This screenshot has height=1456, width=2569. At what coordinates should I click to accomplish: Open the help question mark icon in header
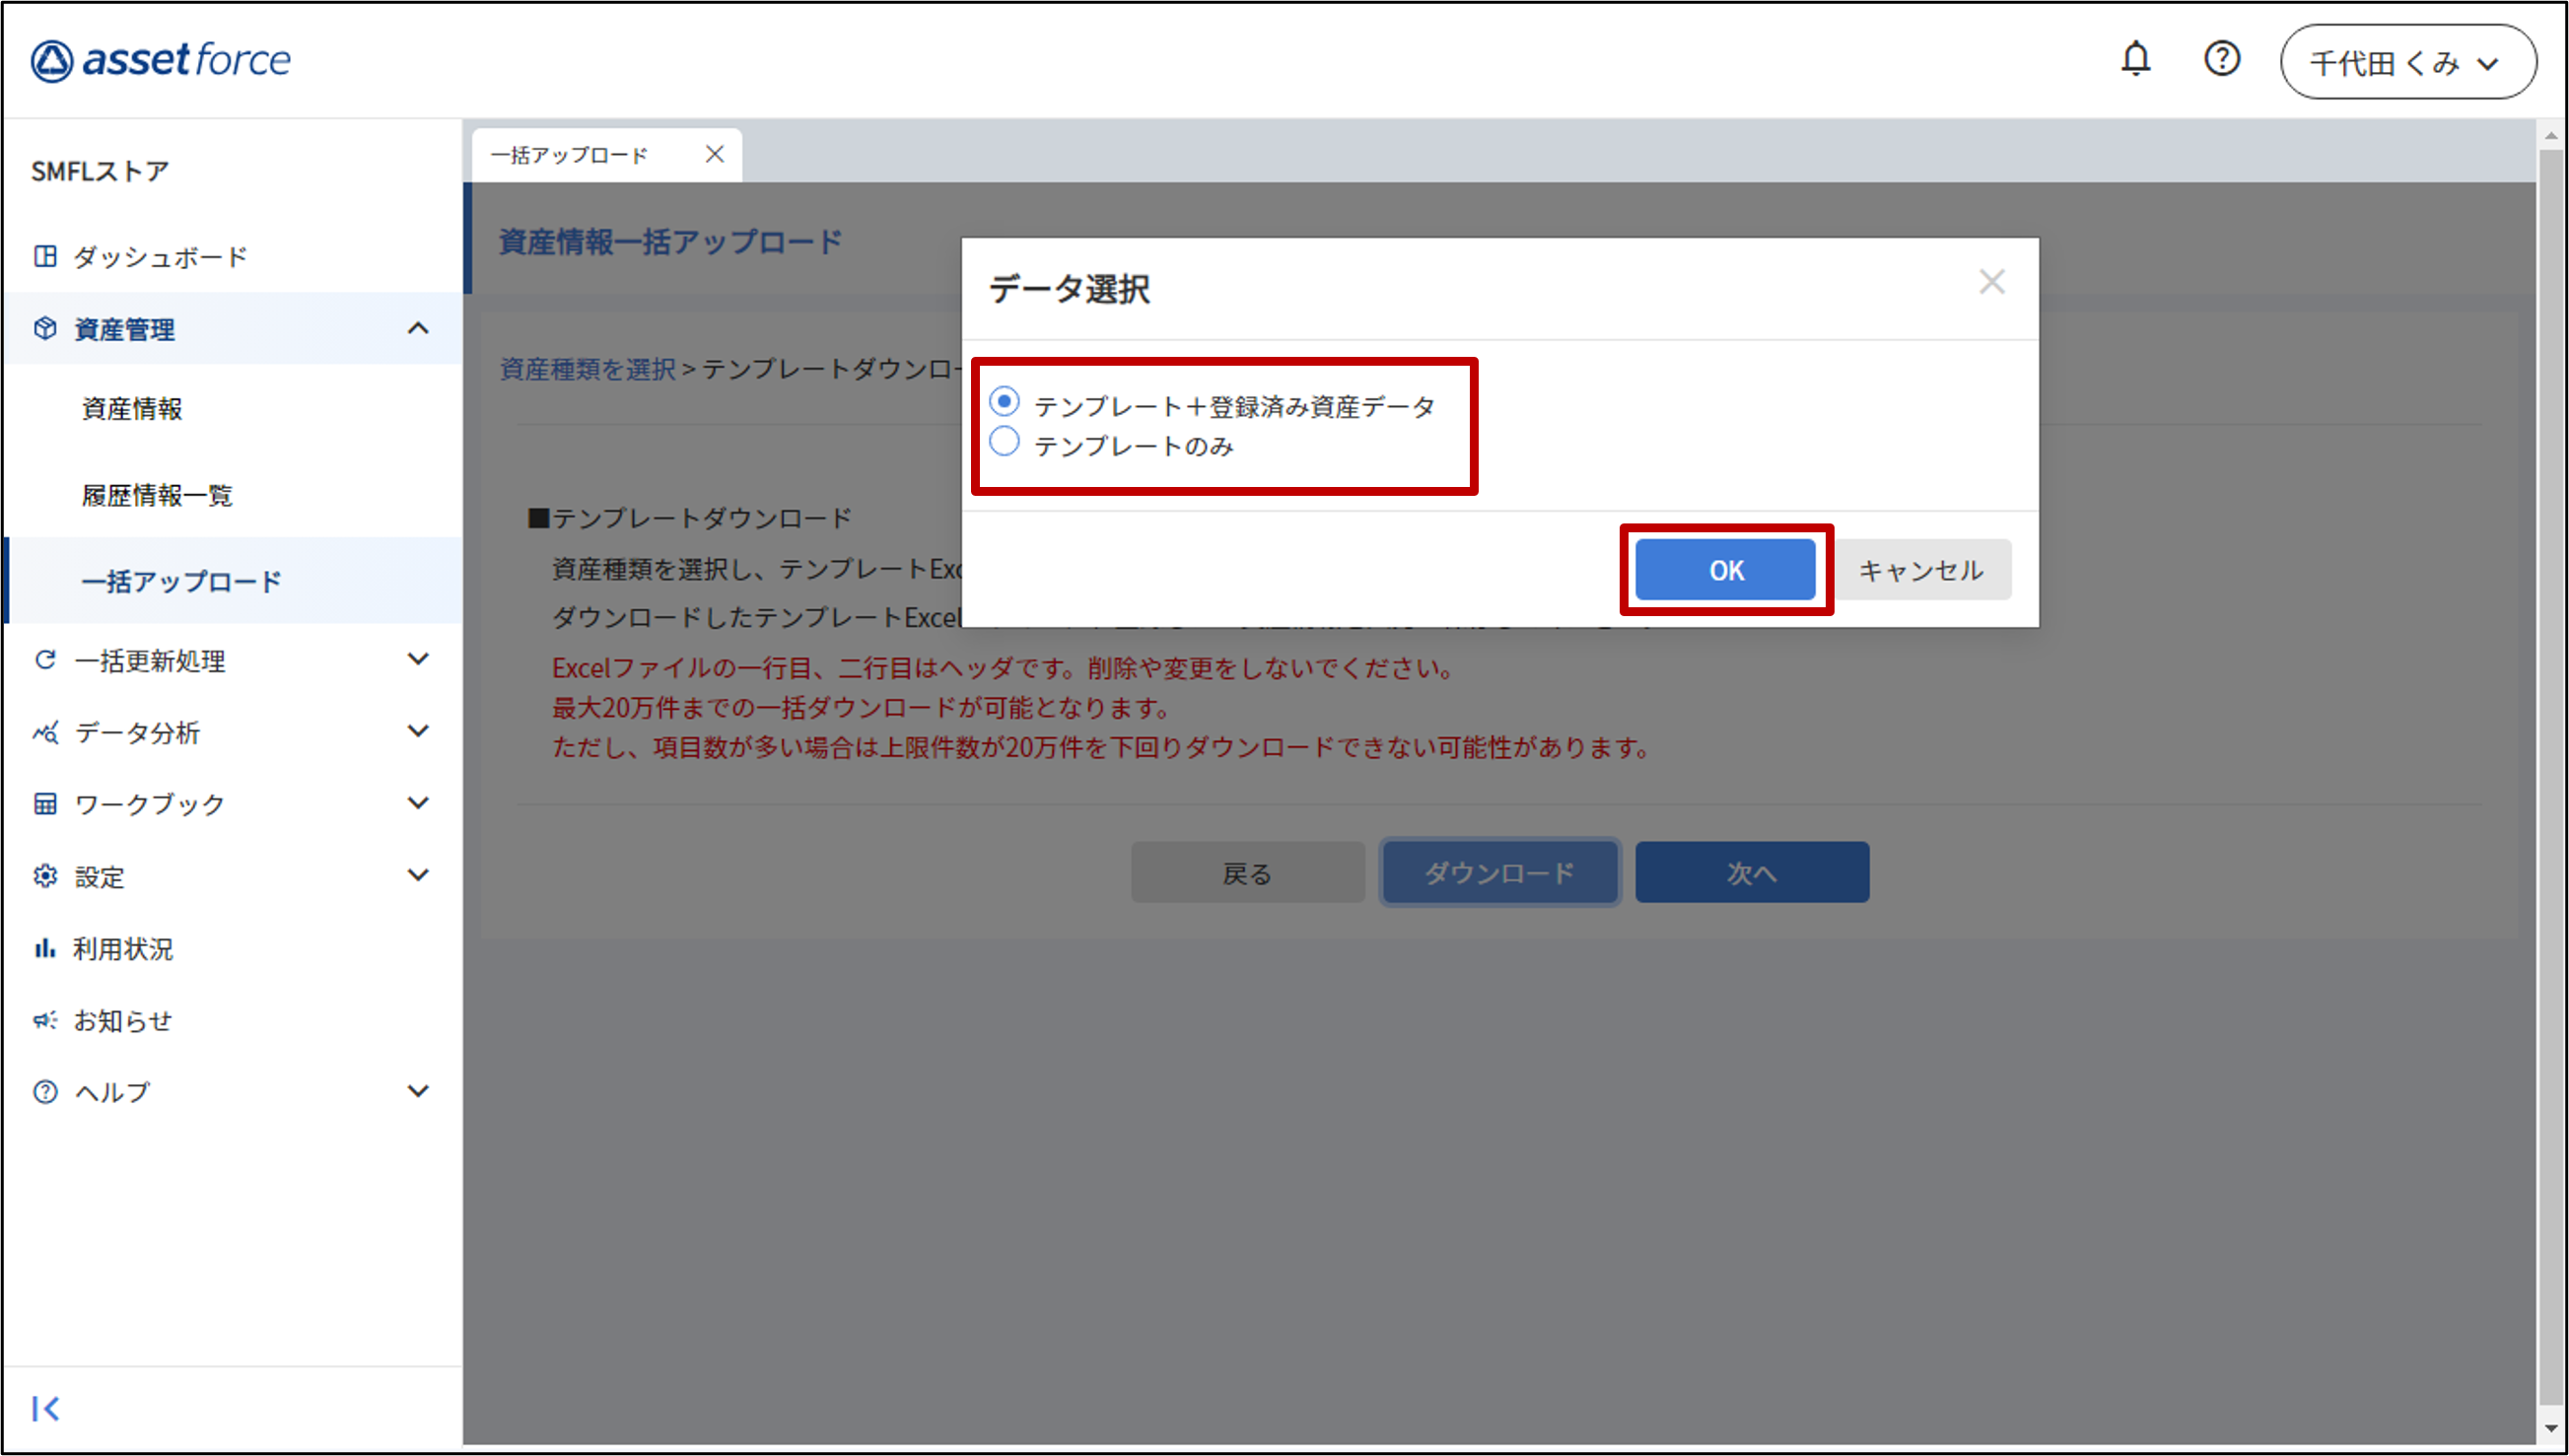(2221, 60)
